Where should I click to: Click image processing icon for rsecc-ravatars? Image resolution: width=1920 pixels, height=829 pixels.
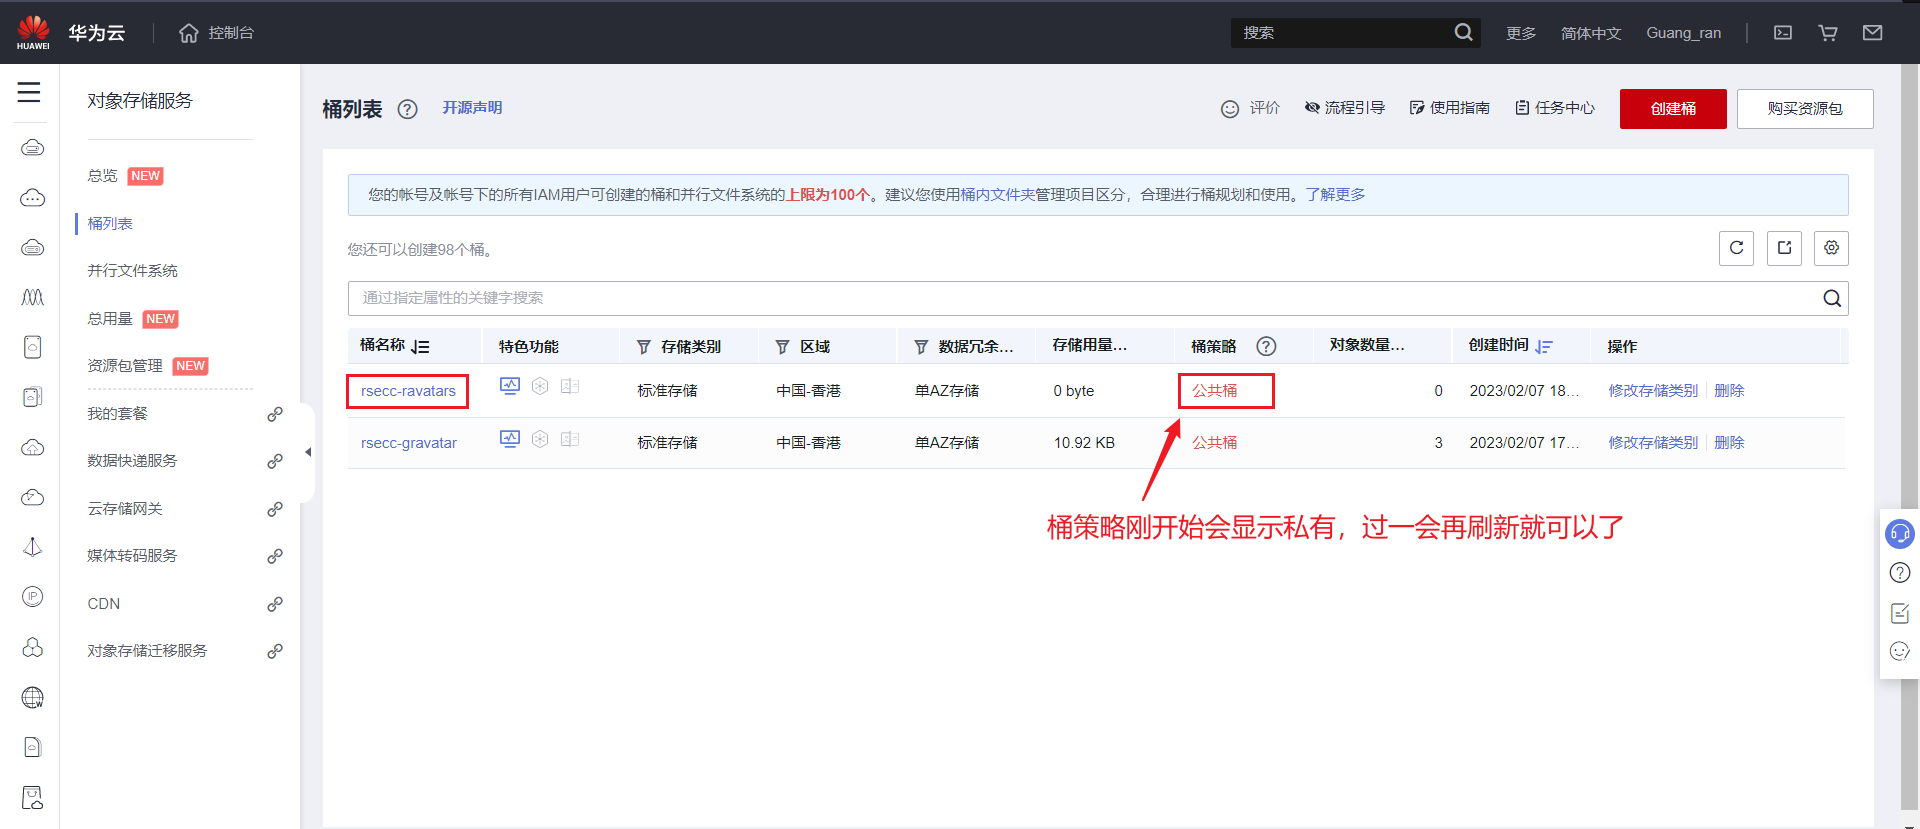[510, 387]
